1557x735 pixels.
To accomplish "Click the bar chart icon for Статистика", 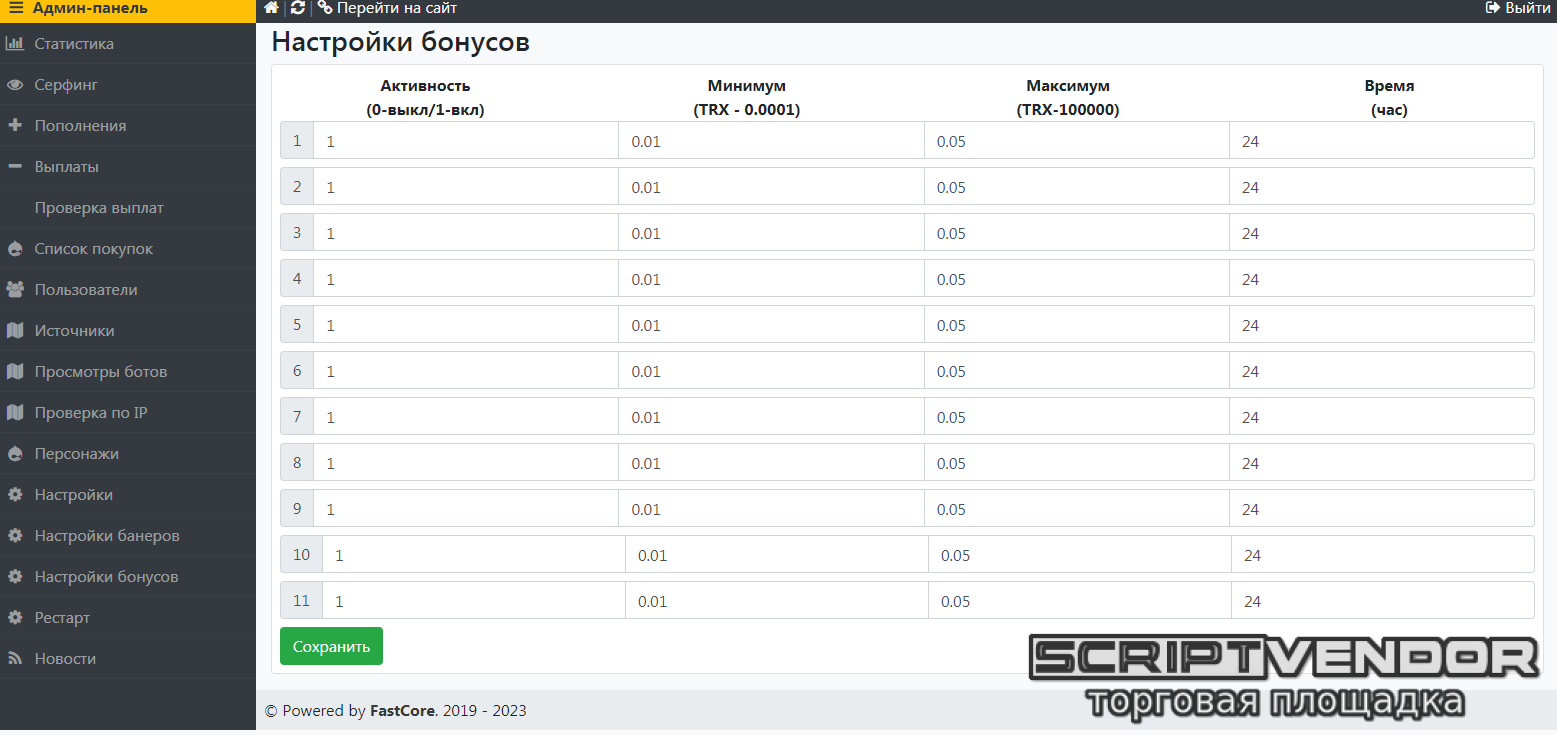I will [15, 44].
